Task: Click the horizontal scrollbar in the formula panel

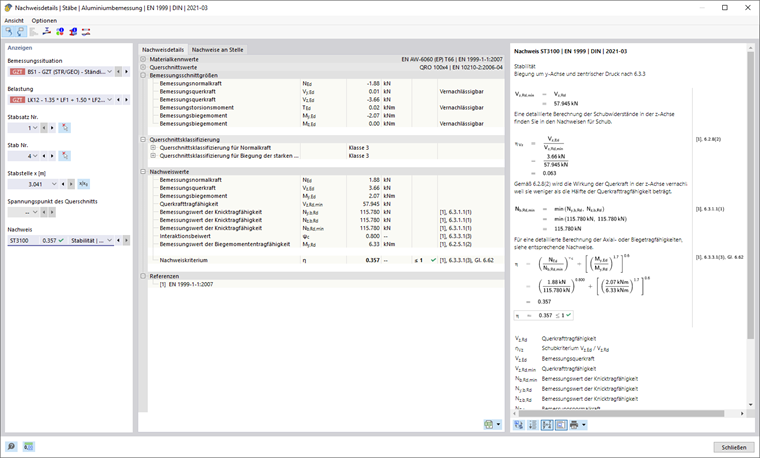Action: [x=621, y=413]
